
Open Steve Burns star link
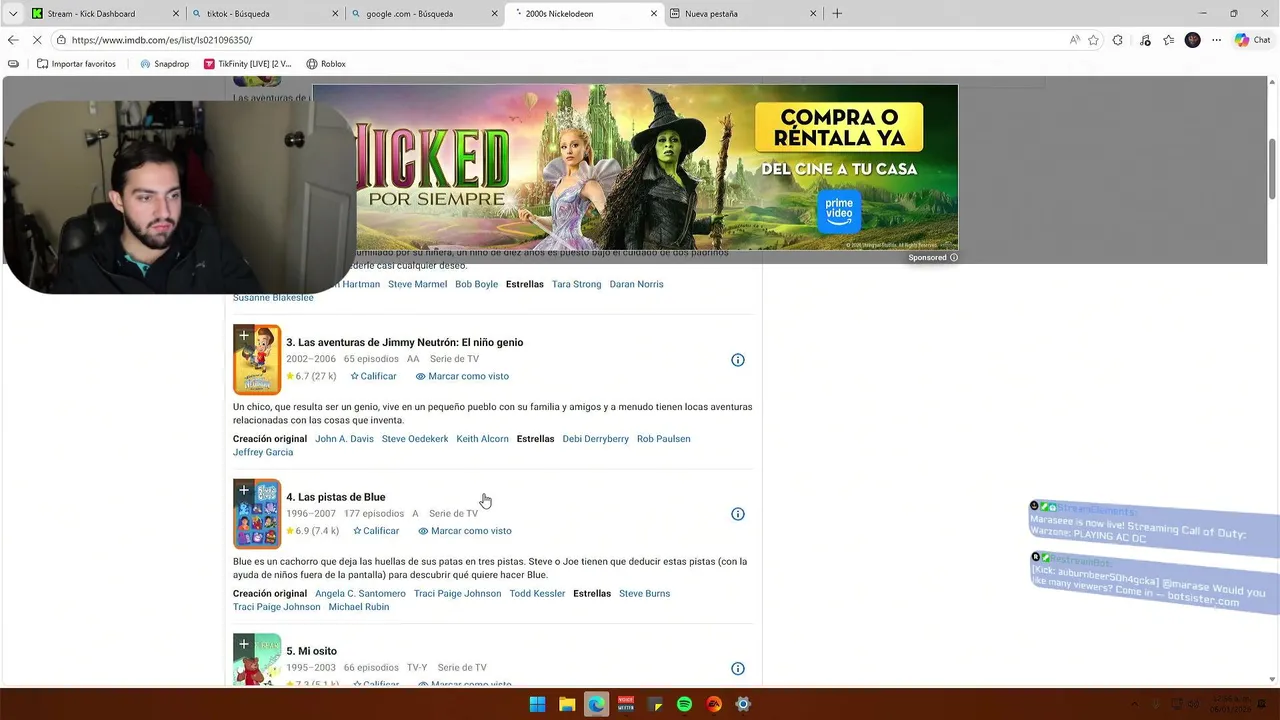pos(644,593)
